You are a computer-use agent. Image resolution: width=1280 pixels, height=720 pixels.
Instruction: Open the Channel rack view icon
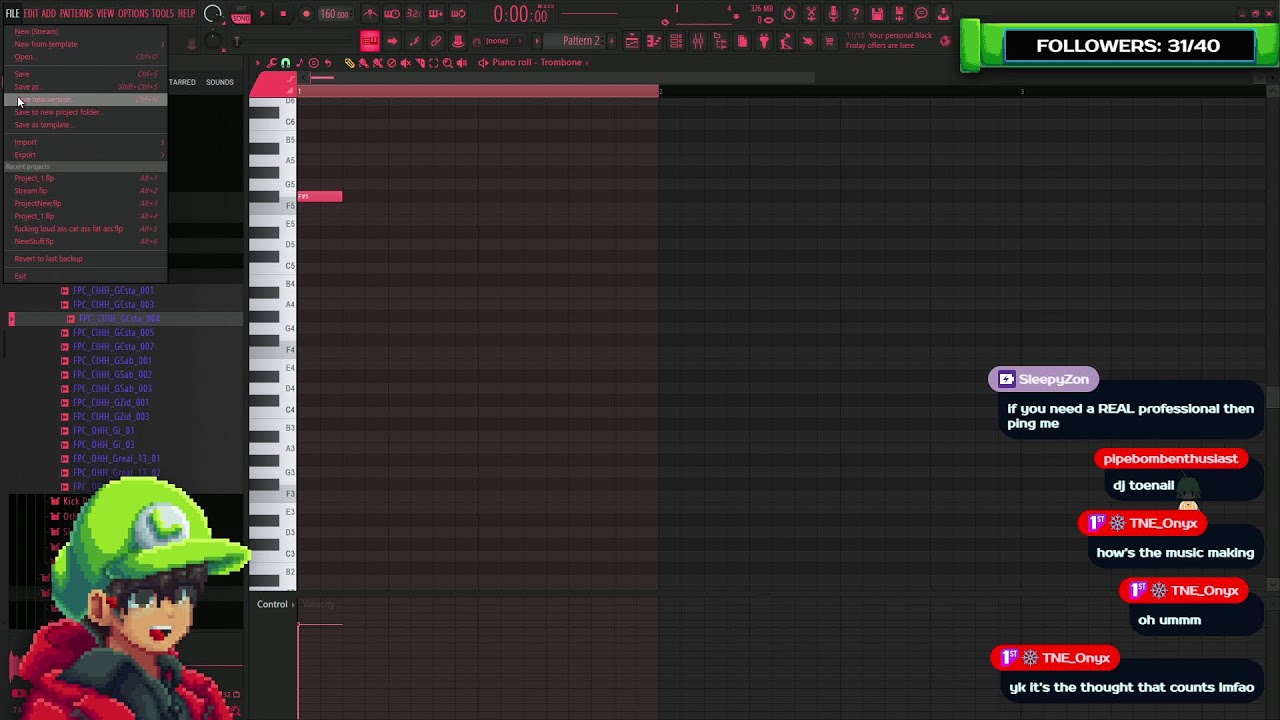pos(676,41)
